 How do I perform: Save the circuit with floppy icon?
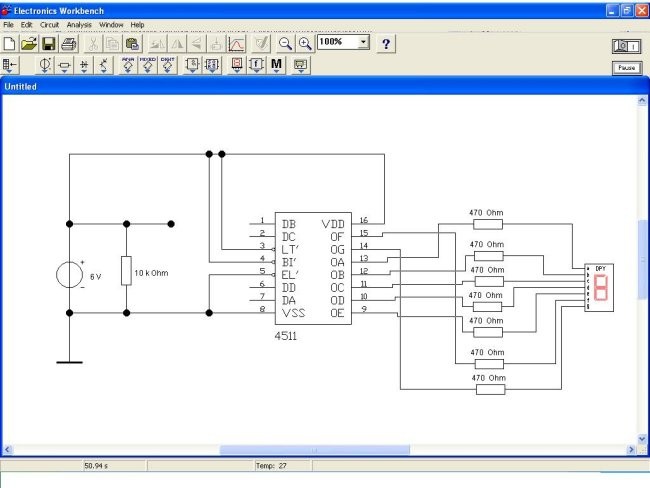(x=49, y=44)
